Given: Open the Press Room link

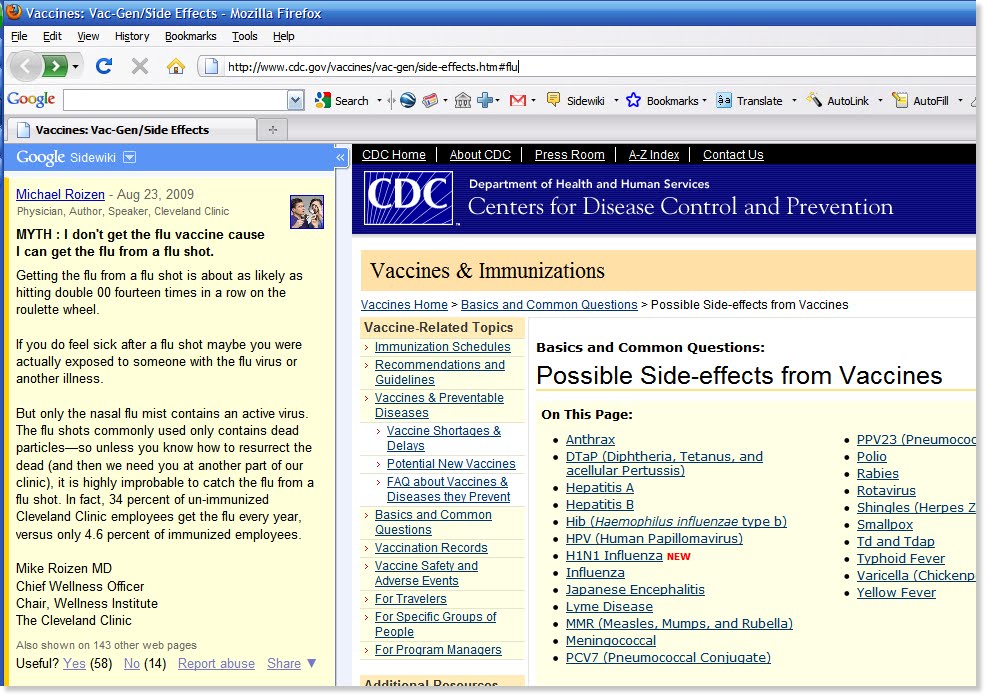Looking at the screenshot, I should point(569,155).
